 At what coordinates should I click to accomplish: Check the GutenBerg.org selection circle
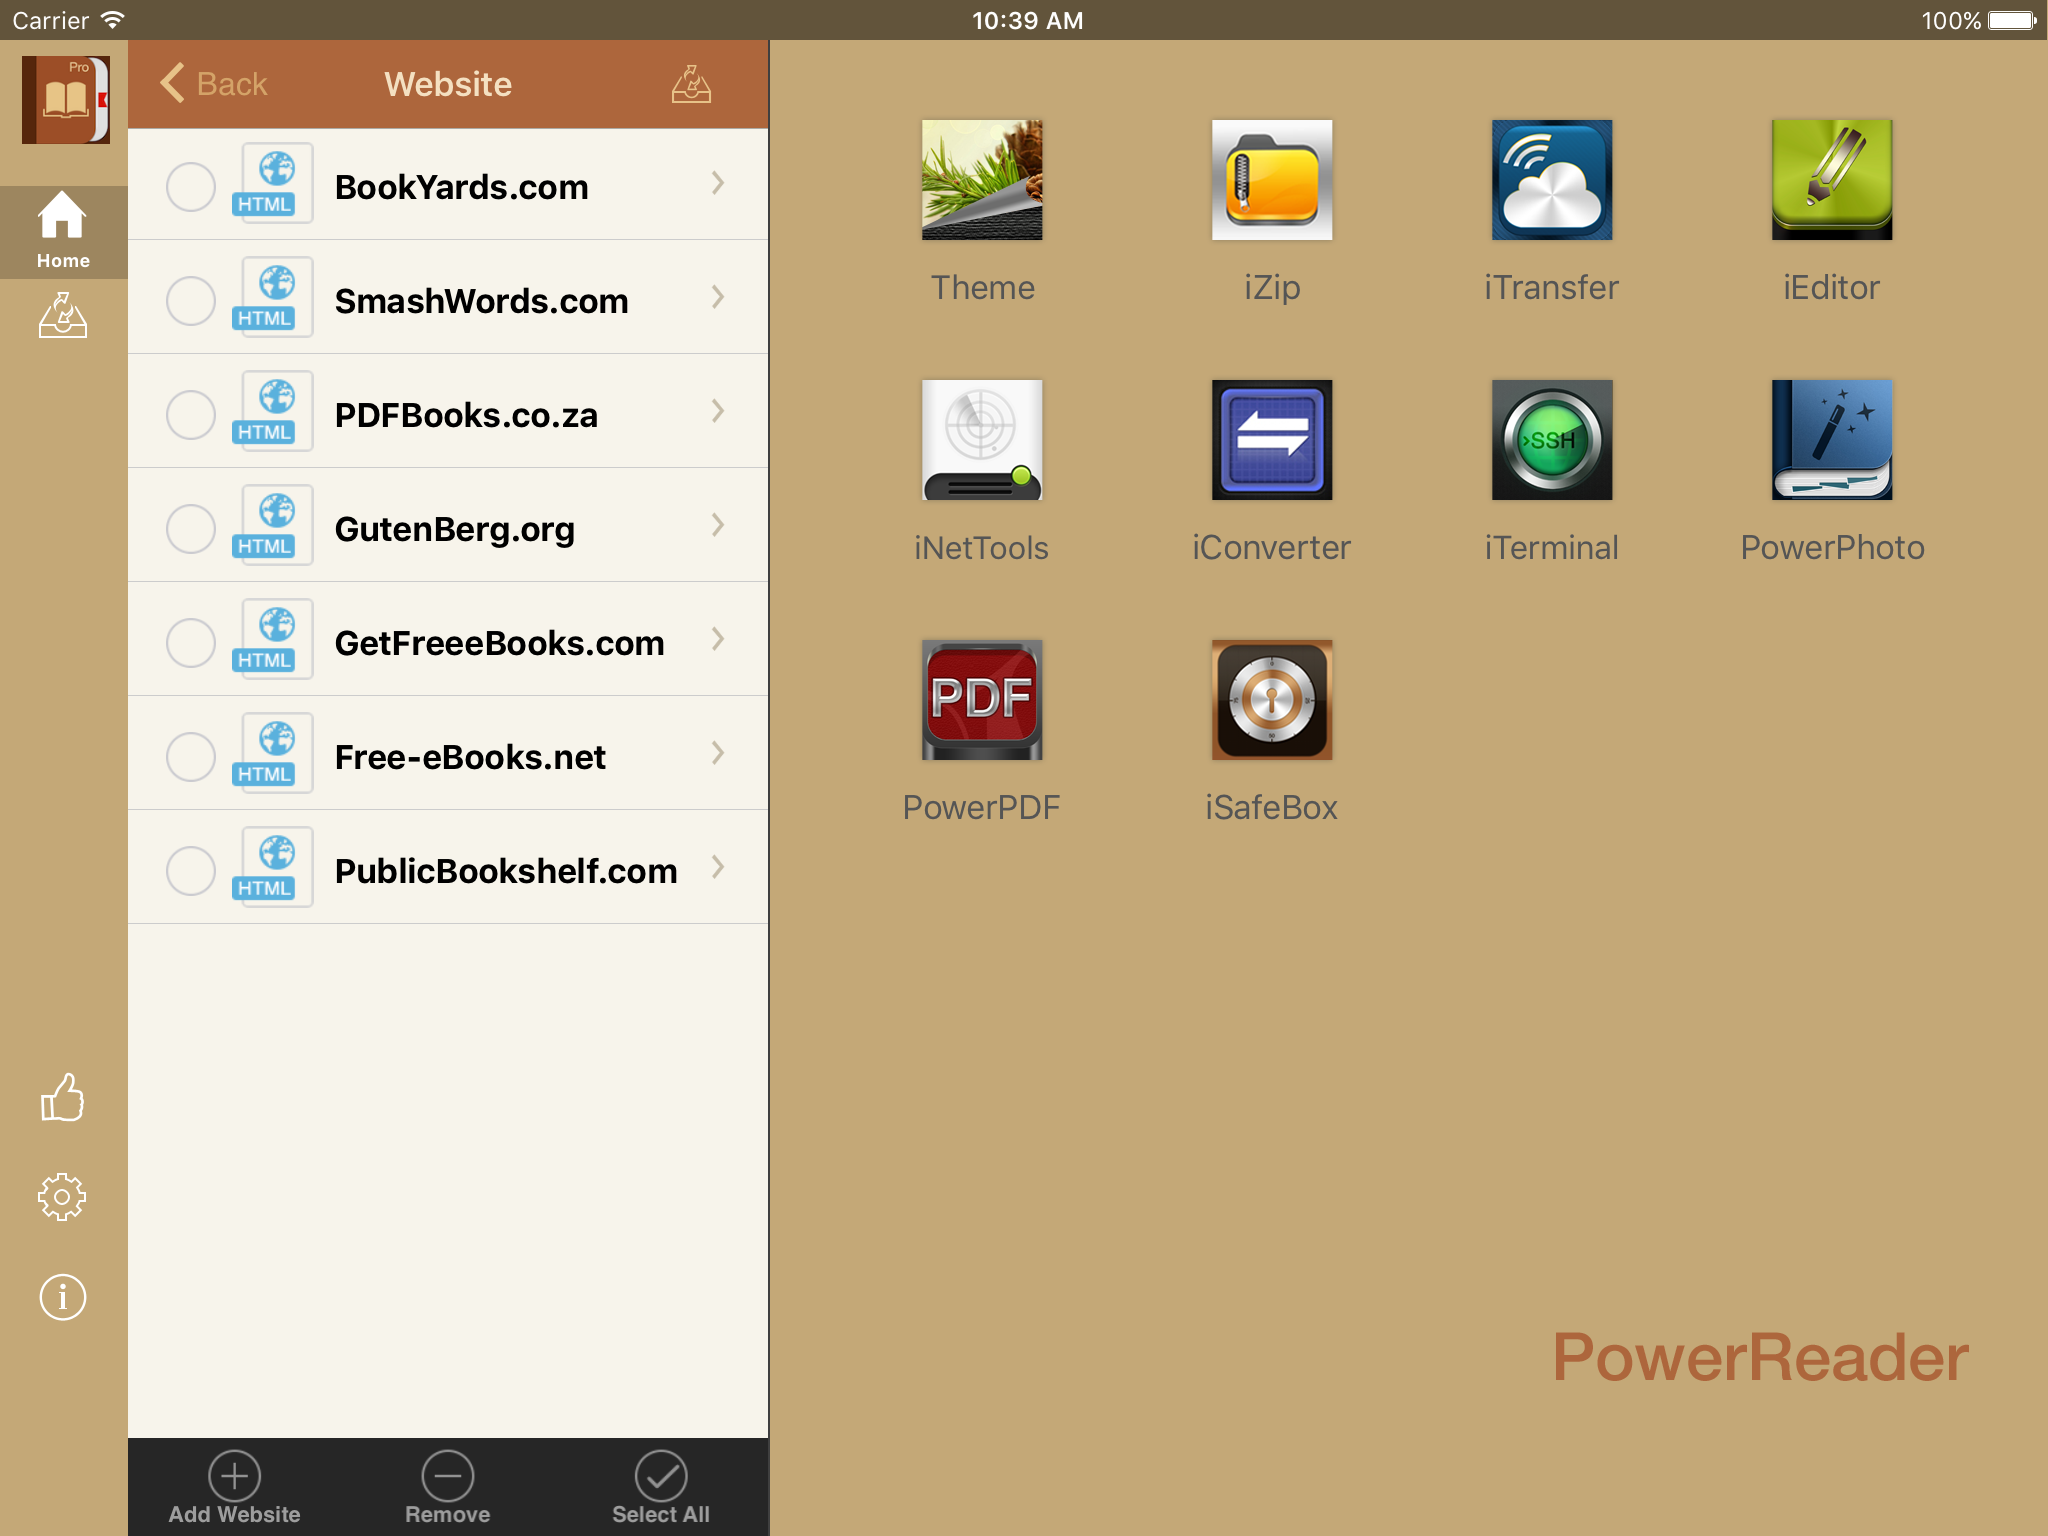coord(190,529)
